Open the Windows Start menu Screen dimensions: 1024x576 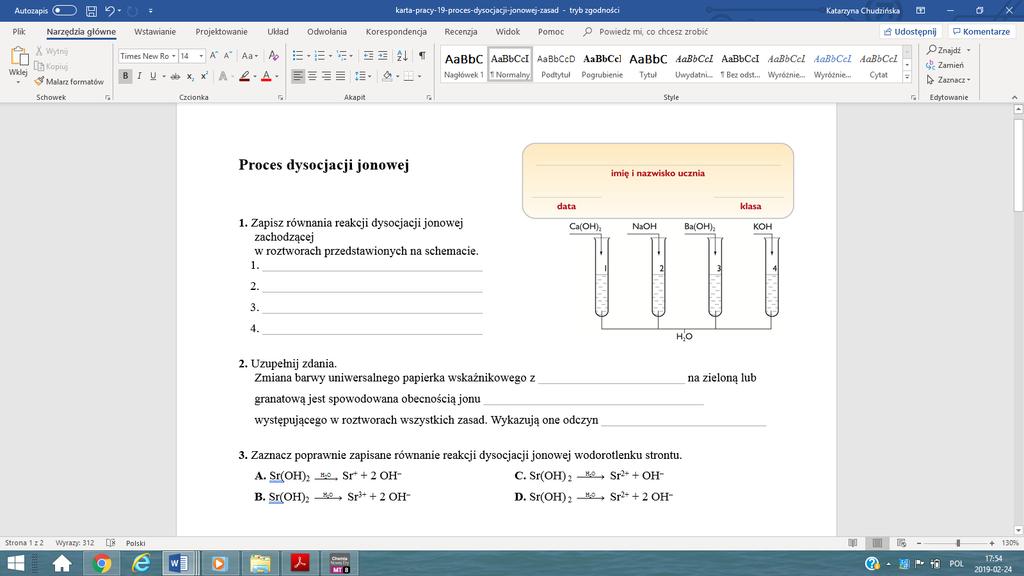[x=16, y=563]
